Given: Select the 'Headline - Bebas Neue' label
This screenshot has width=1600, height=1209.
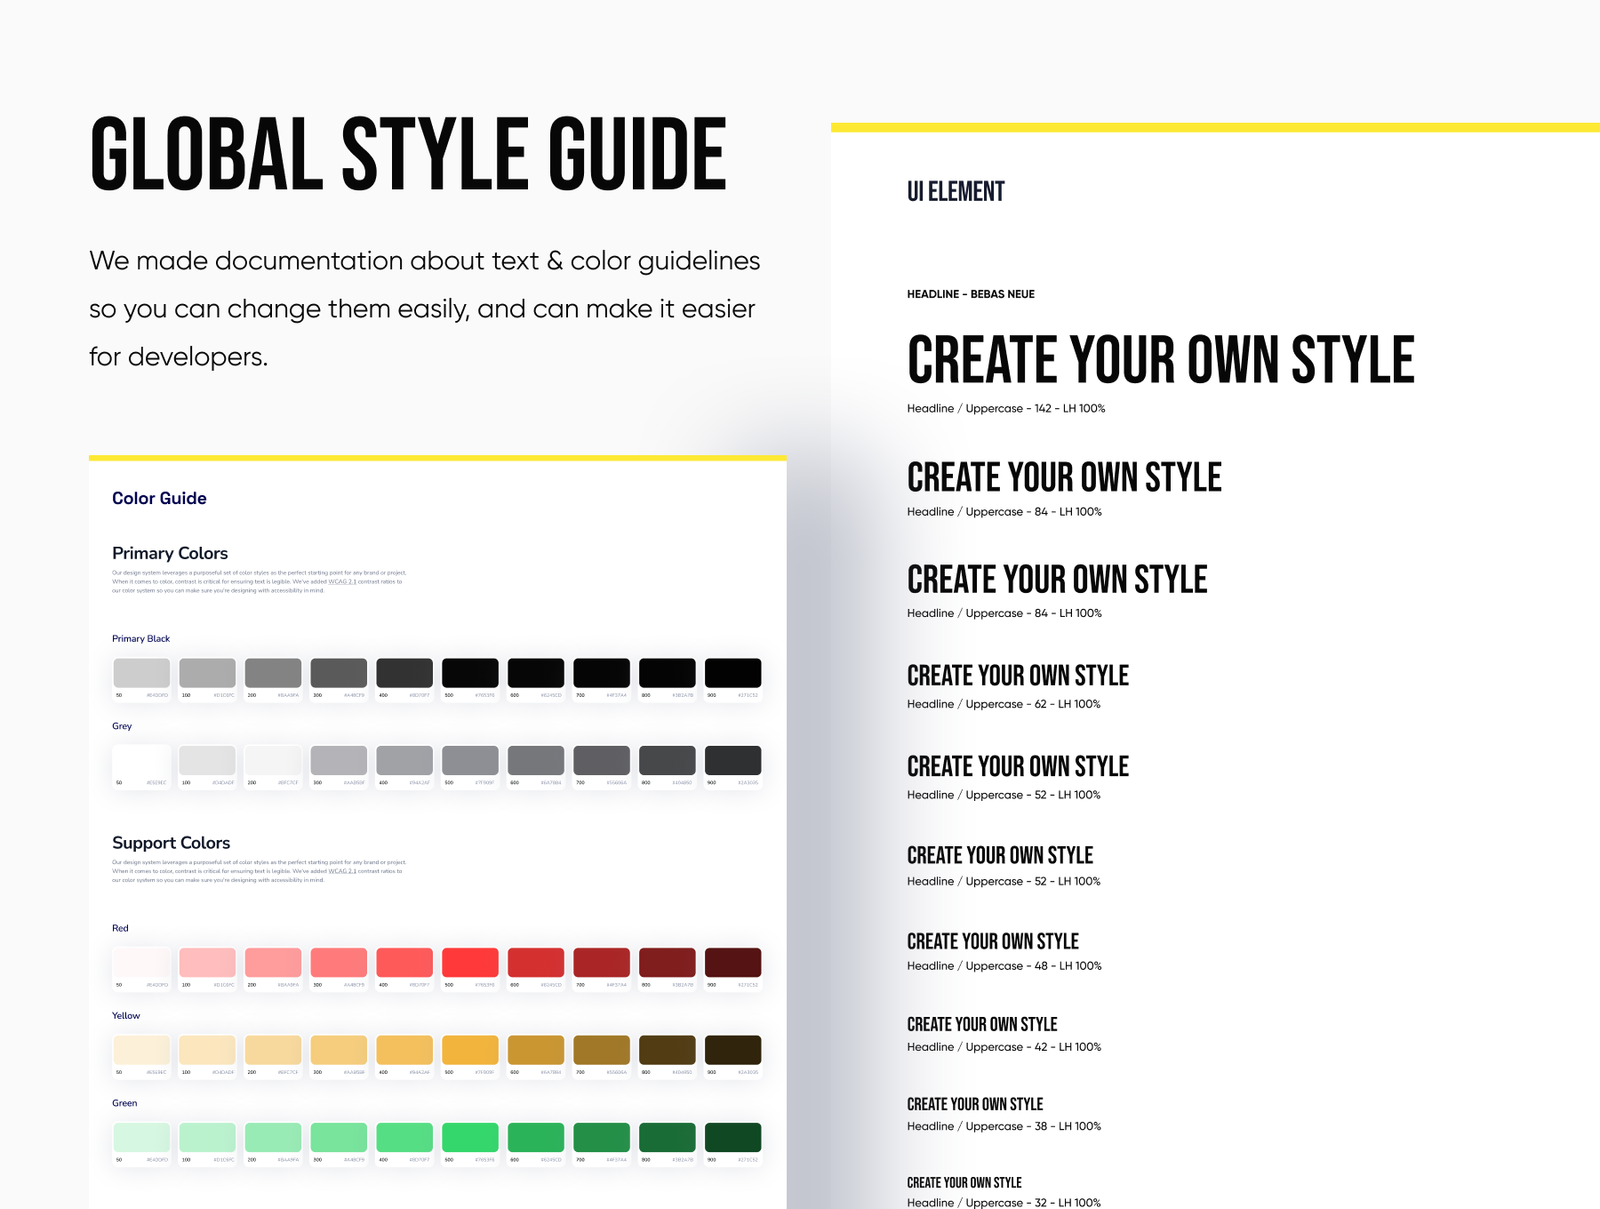Looking at the screenshot, I should 970,294.
